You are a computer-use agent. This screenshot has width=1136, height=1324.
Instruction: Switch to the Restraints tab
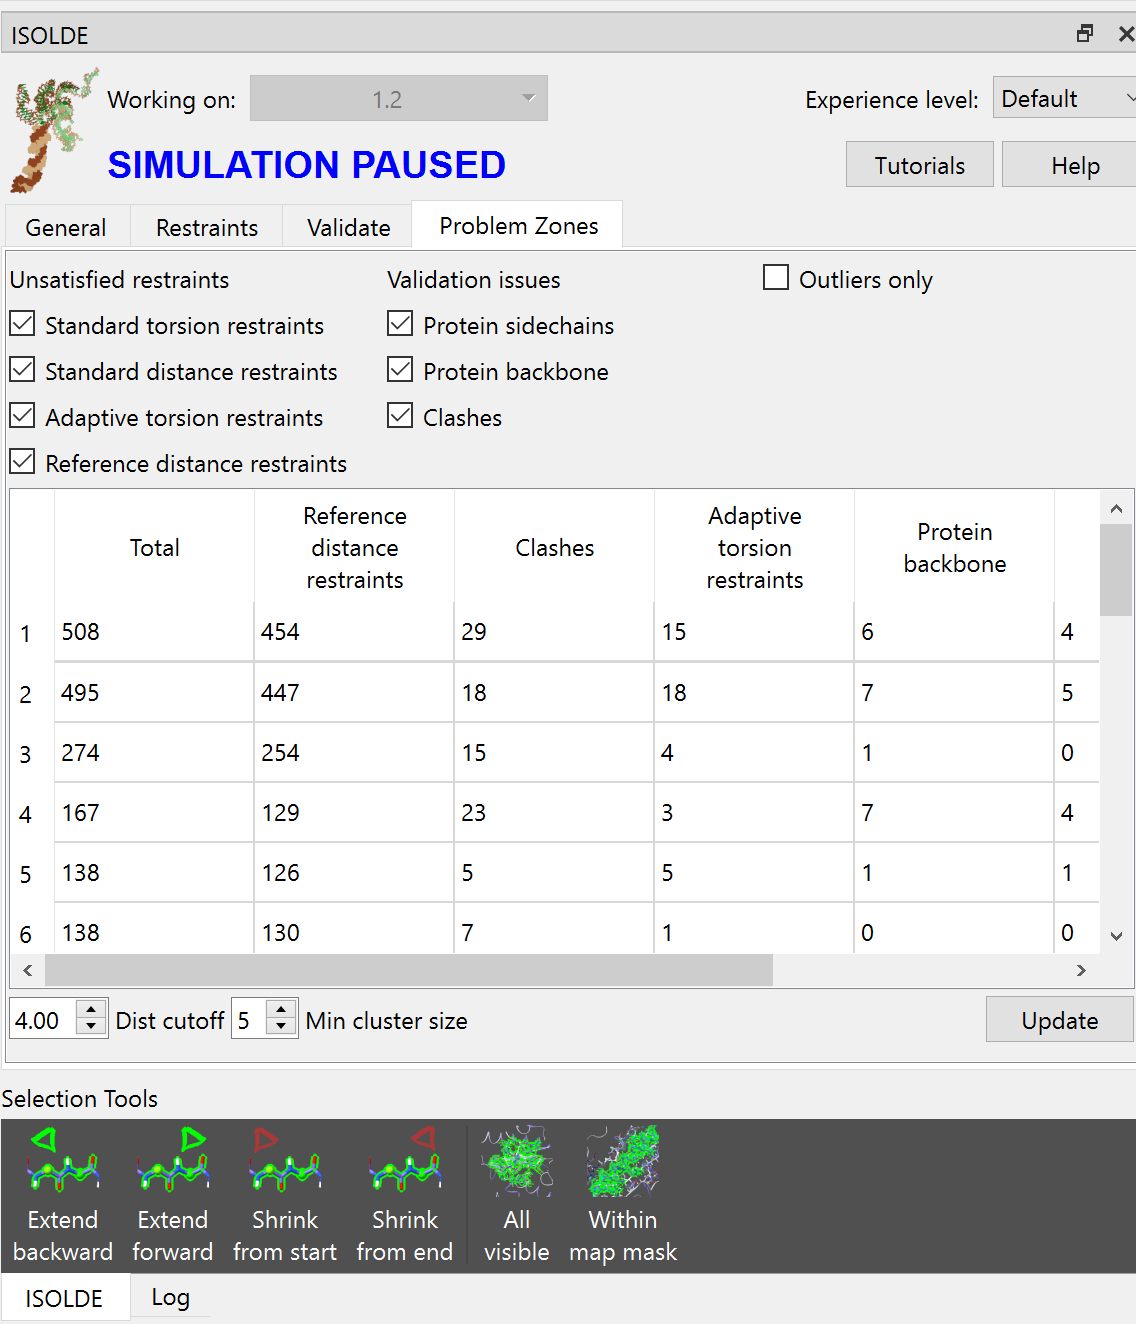207,228
